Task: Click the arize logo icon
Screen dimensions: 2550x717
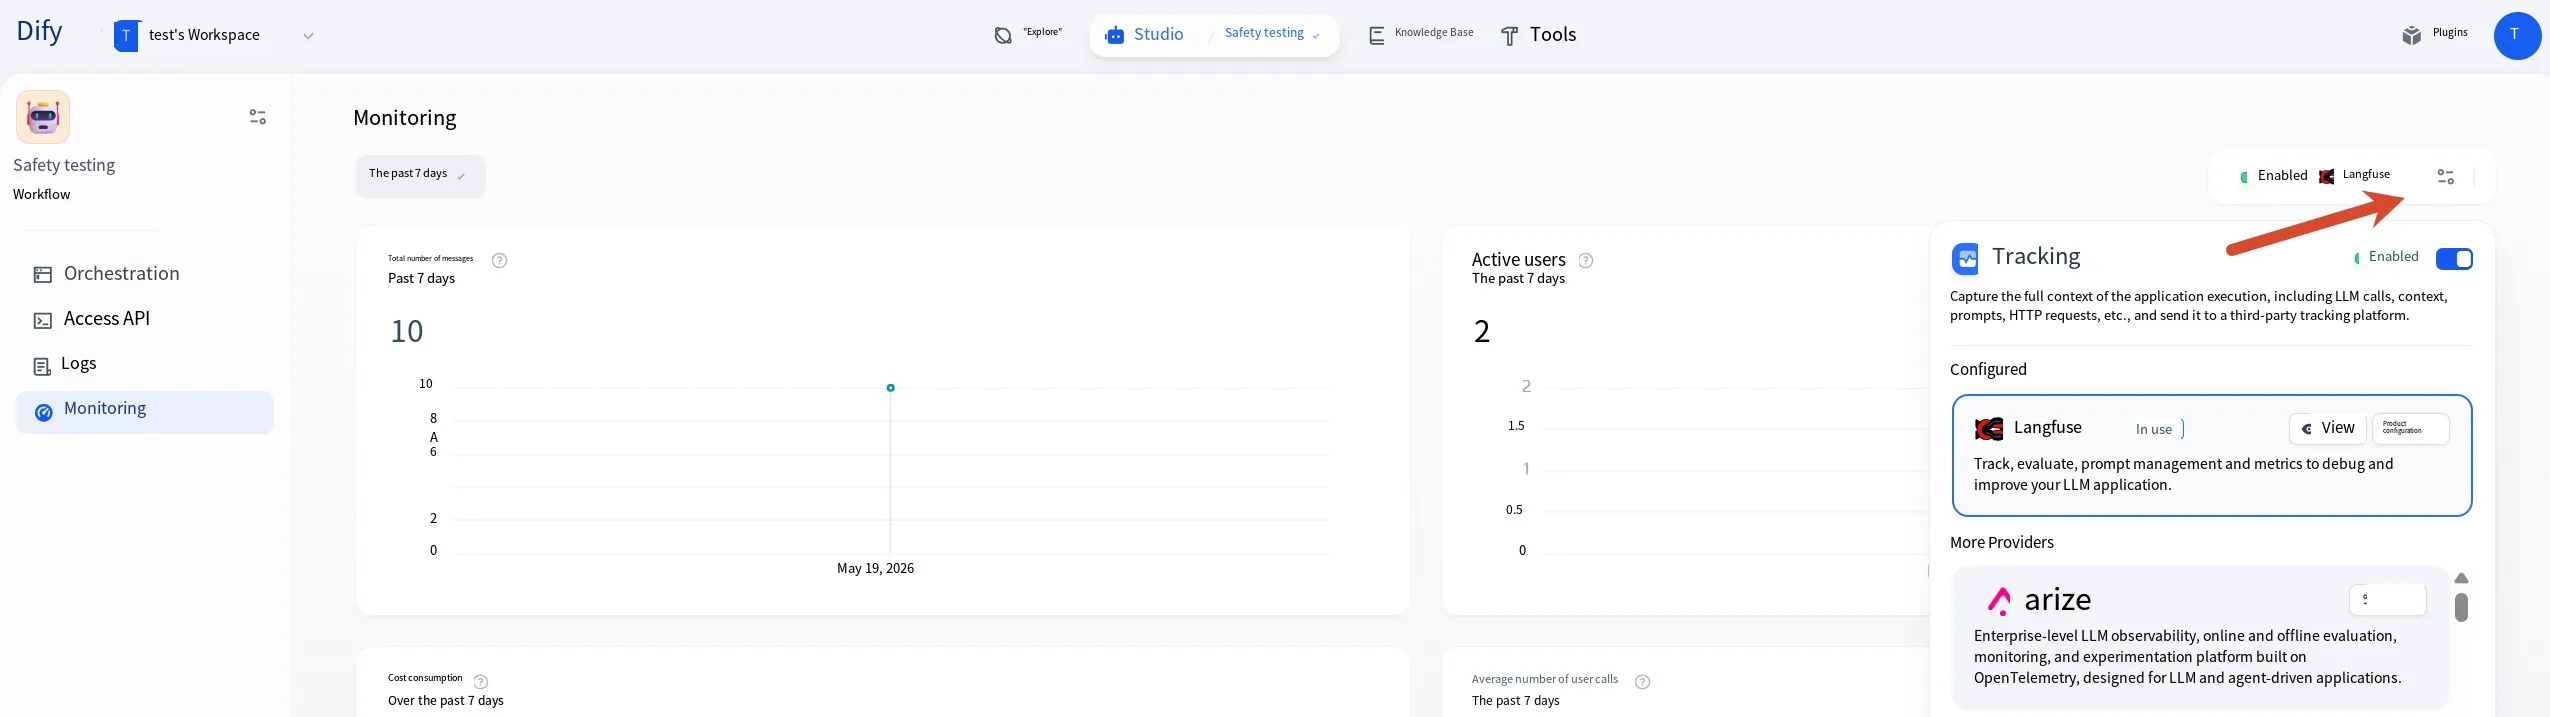Action: (1999, 600)
